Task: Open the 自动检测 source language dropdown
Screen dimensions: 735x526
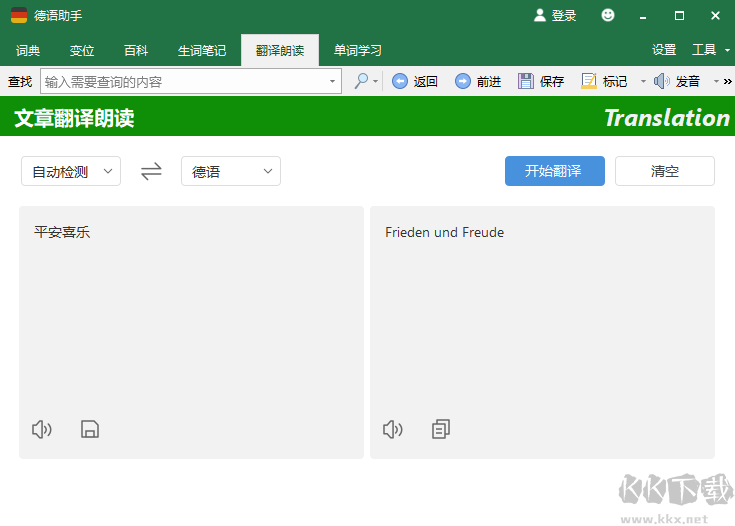Action: (x=71, y=172)
